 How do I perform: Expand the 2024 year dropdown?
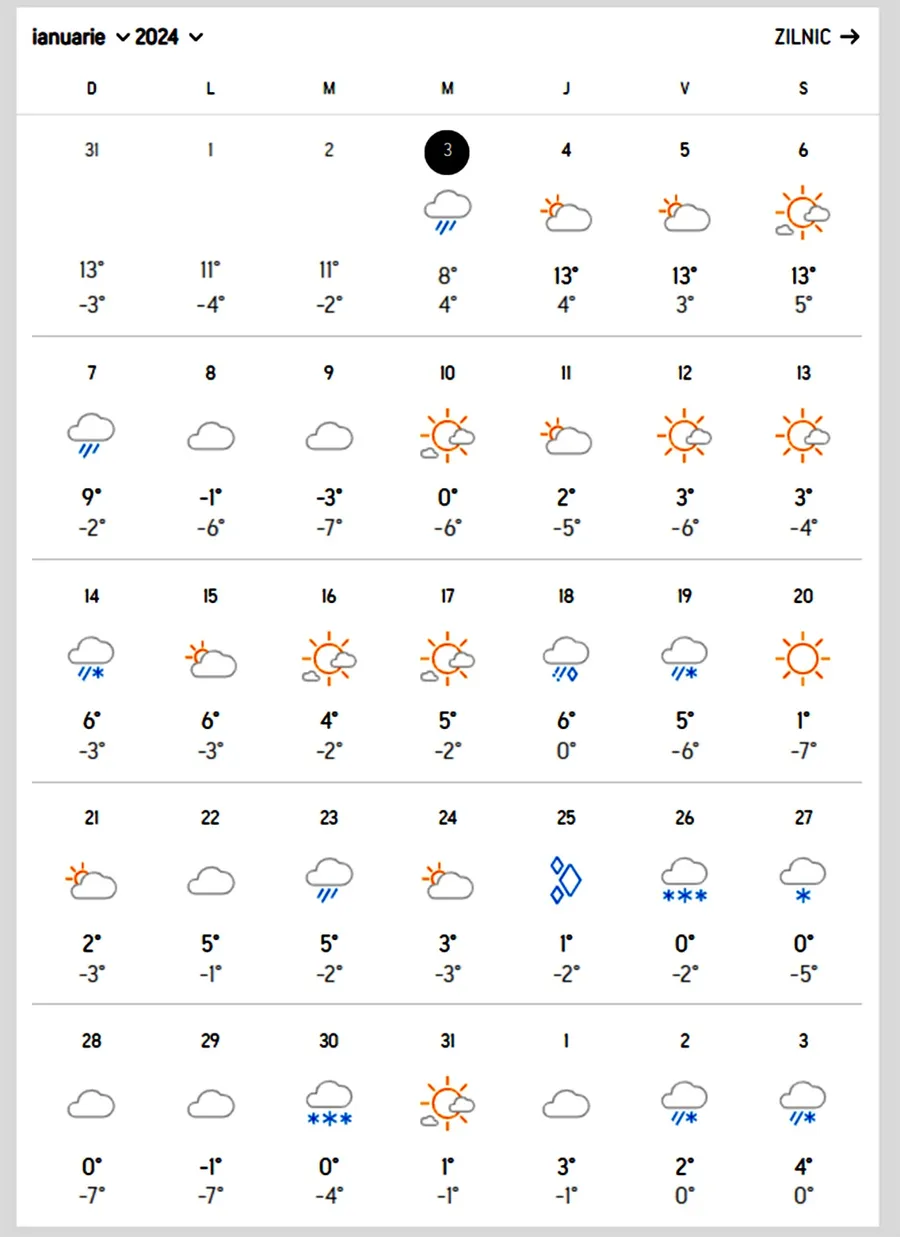[x=169, y=38]
